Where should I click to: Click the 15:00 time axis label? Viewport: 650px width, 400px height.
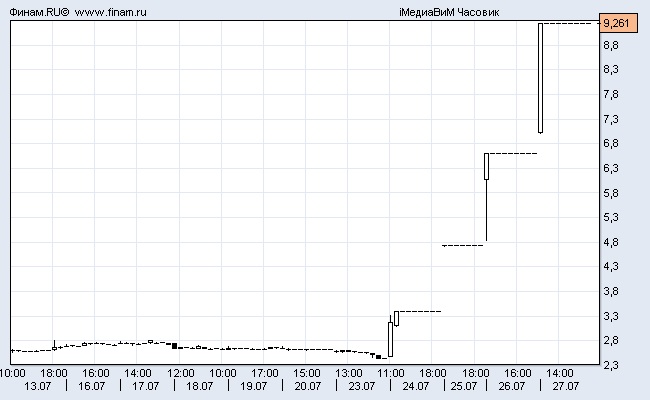[307, 373]
